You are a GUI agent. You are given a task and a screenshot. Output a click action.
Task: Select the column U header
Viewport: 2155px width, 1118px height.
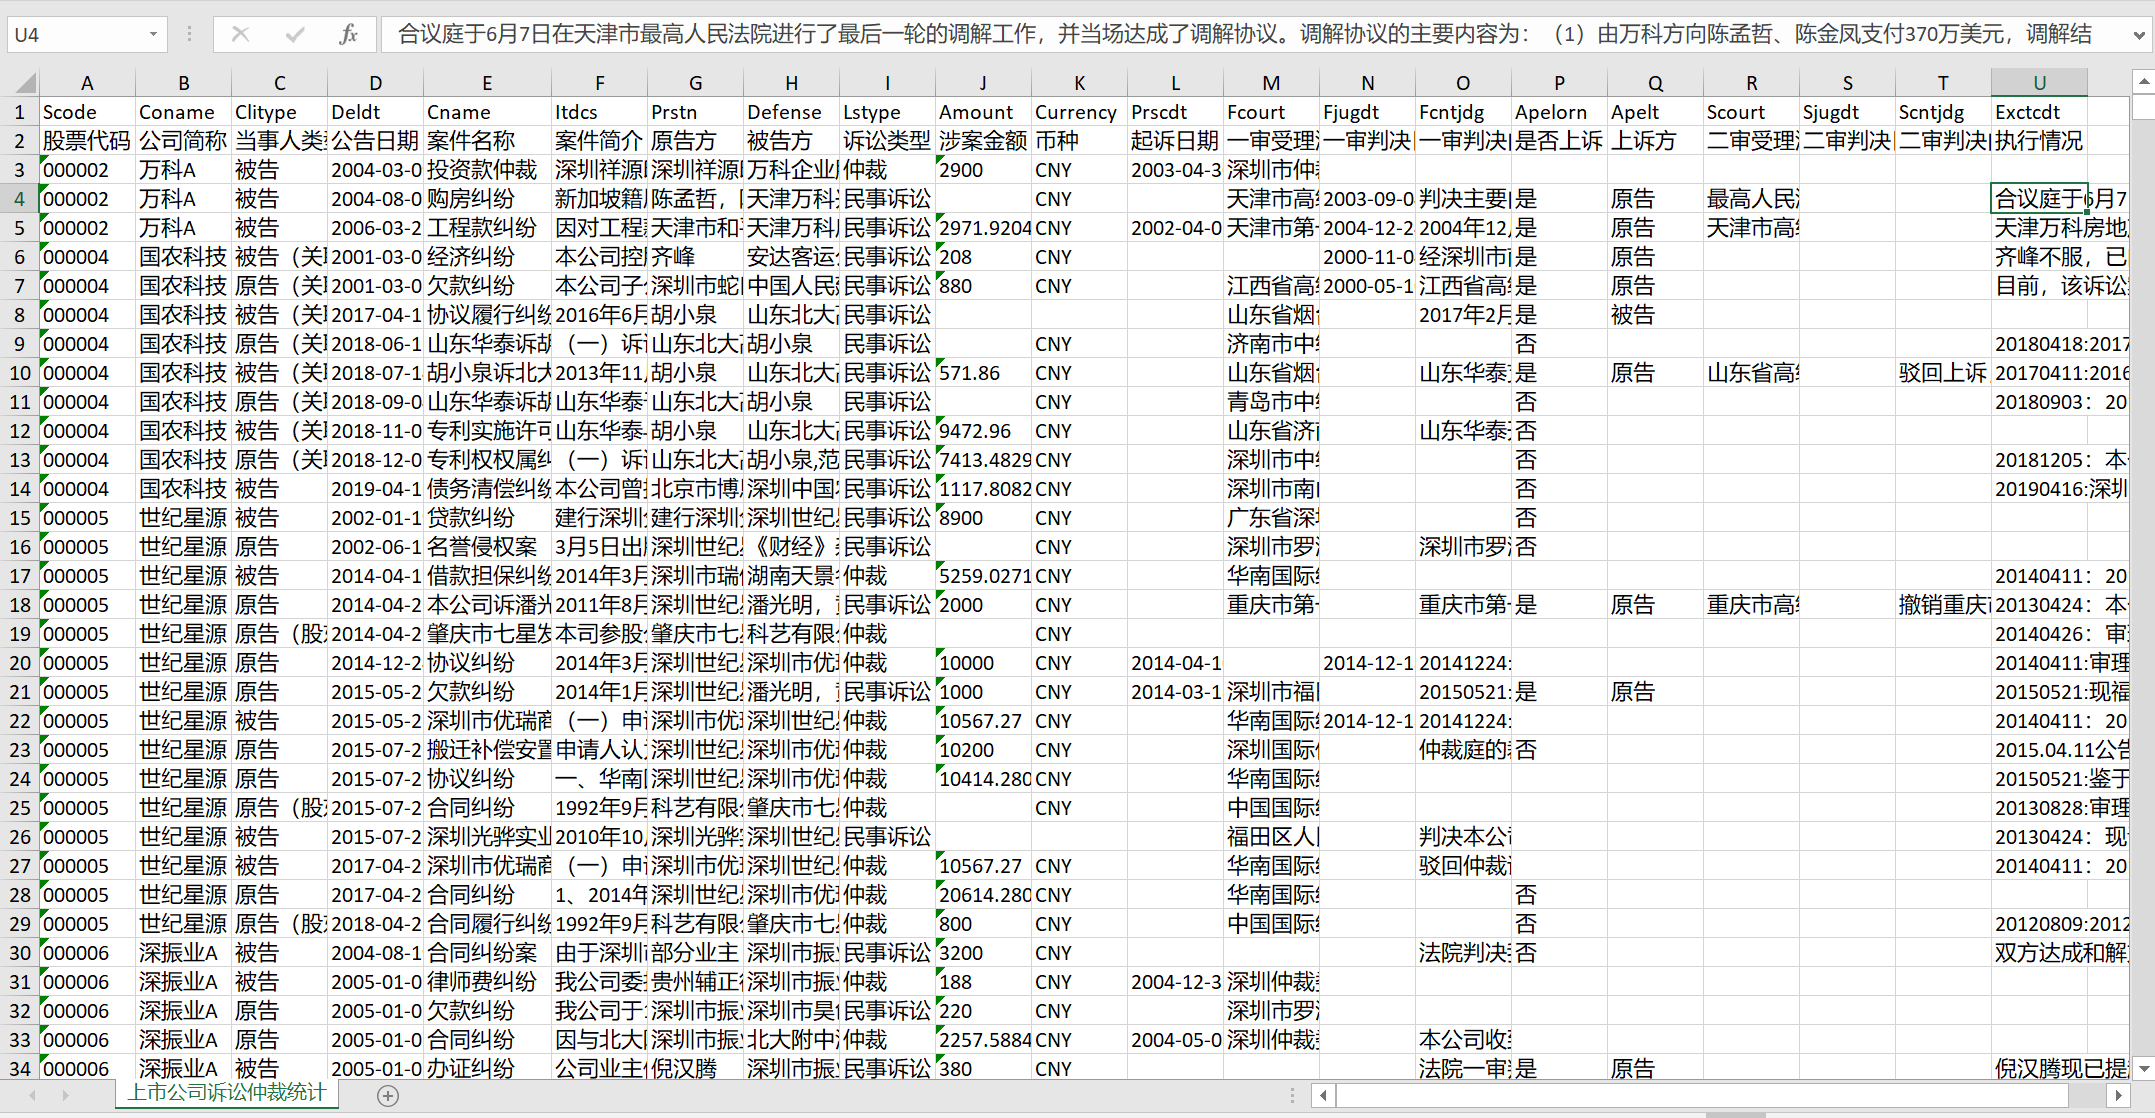2038,83
